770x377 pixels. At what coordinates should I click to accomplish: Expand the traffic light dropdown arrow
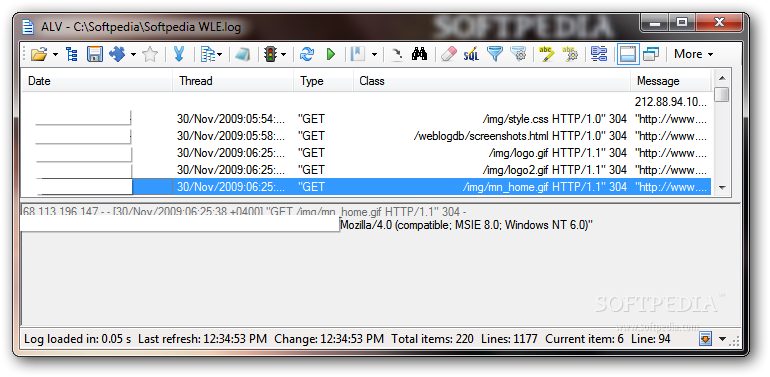pos(283,54)
